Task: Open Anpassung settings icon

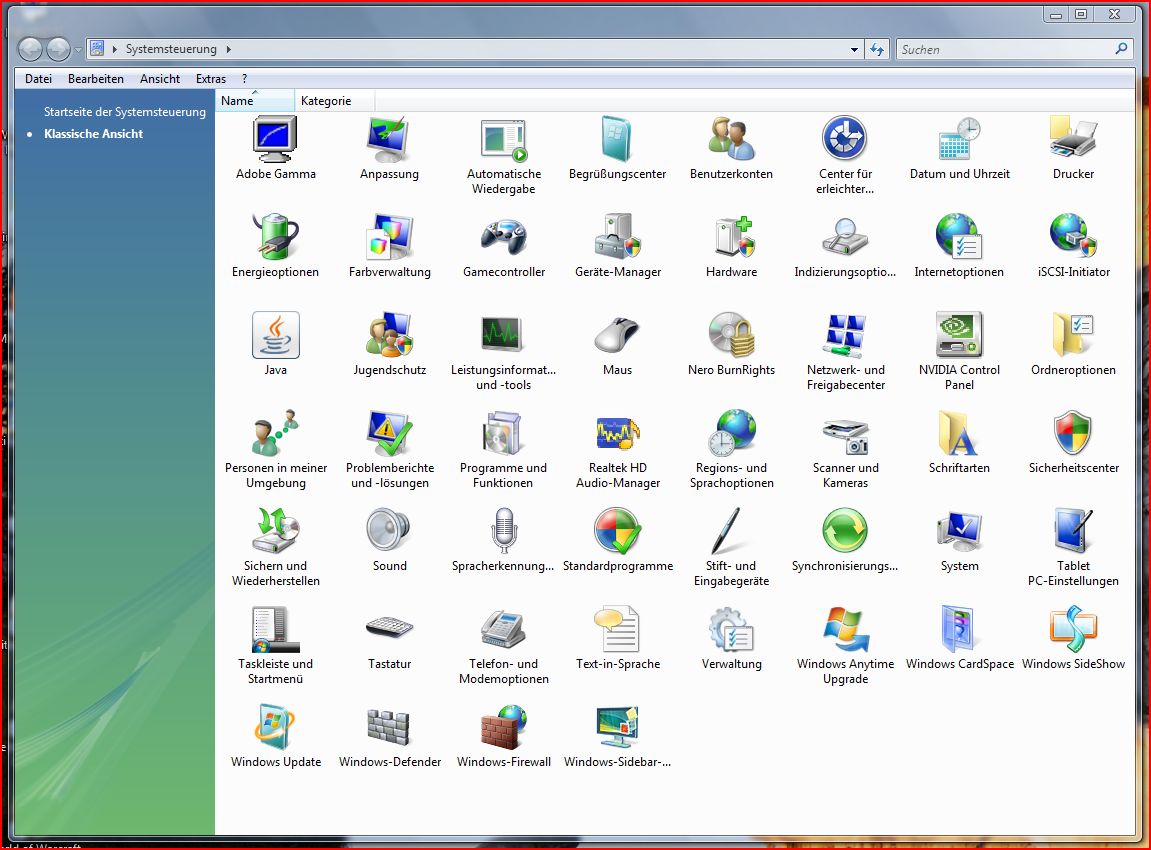Action: tap(389, 139)
